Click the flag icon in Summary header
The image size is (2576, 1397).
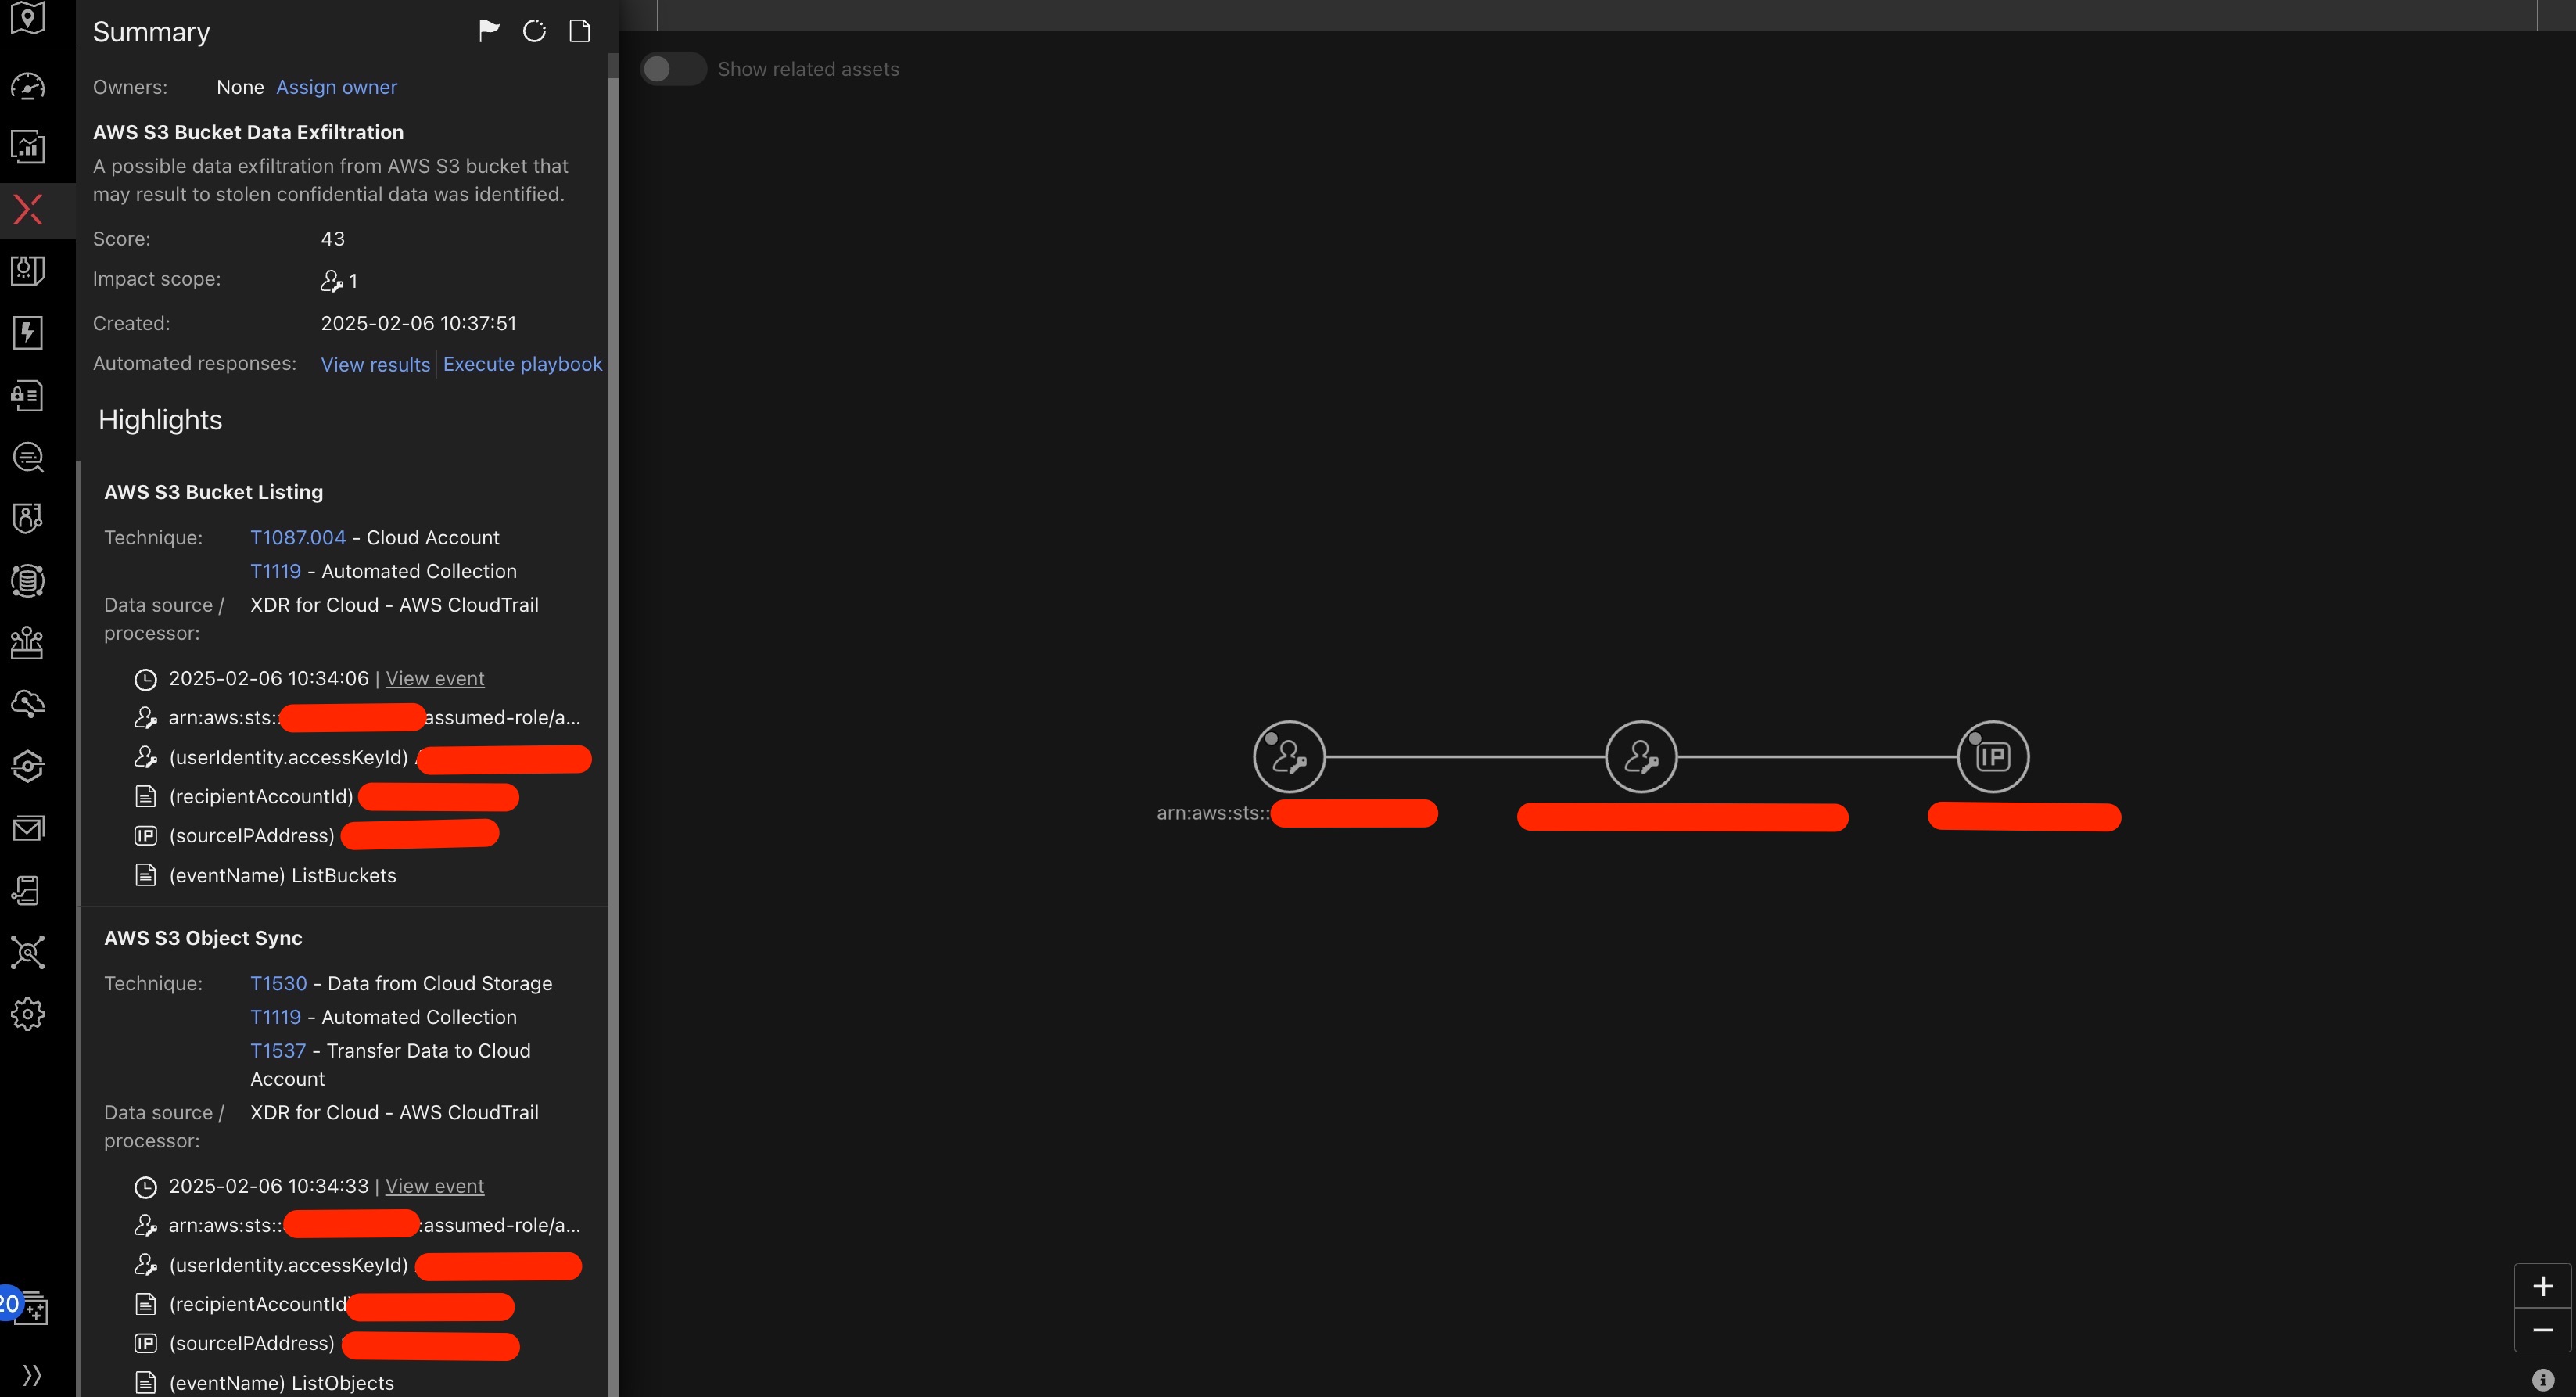[489, 31]
